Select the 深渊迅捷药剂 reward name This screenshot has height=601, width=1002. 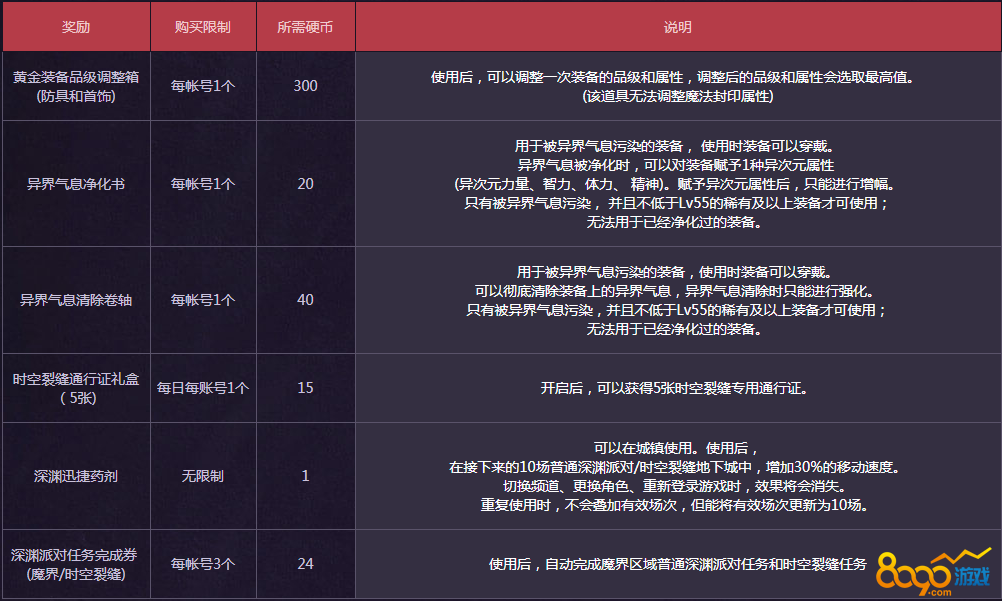coord(76,476)
